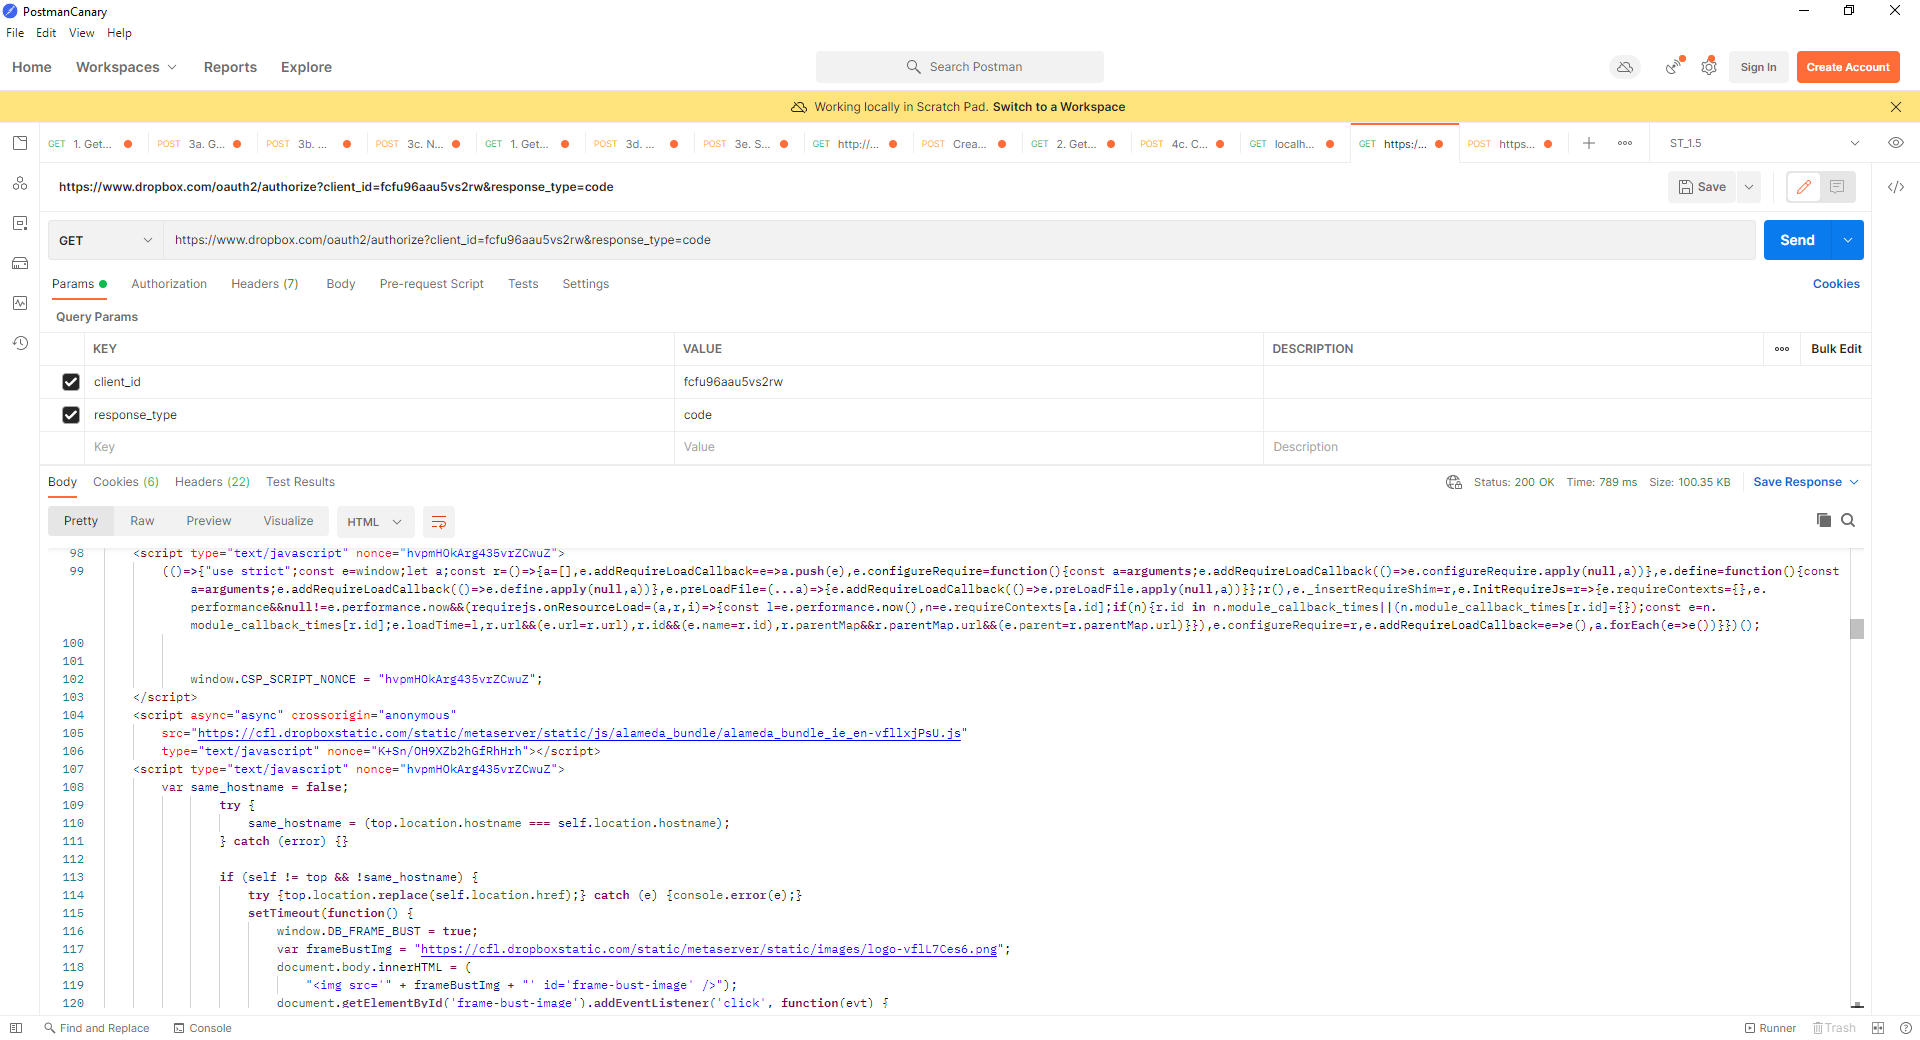Search within the response body
The width and height of the screenshot is (1920, 1040).
1848,520
